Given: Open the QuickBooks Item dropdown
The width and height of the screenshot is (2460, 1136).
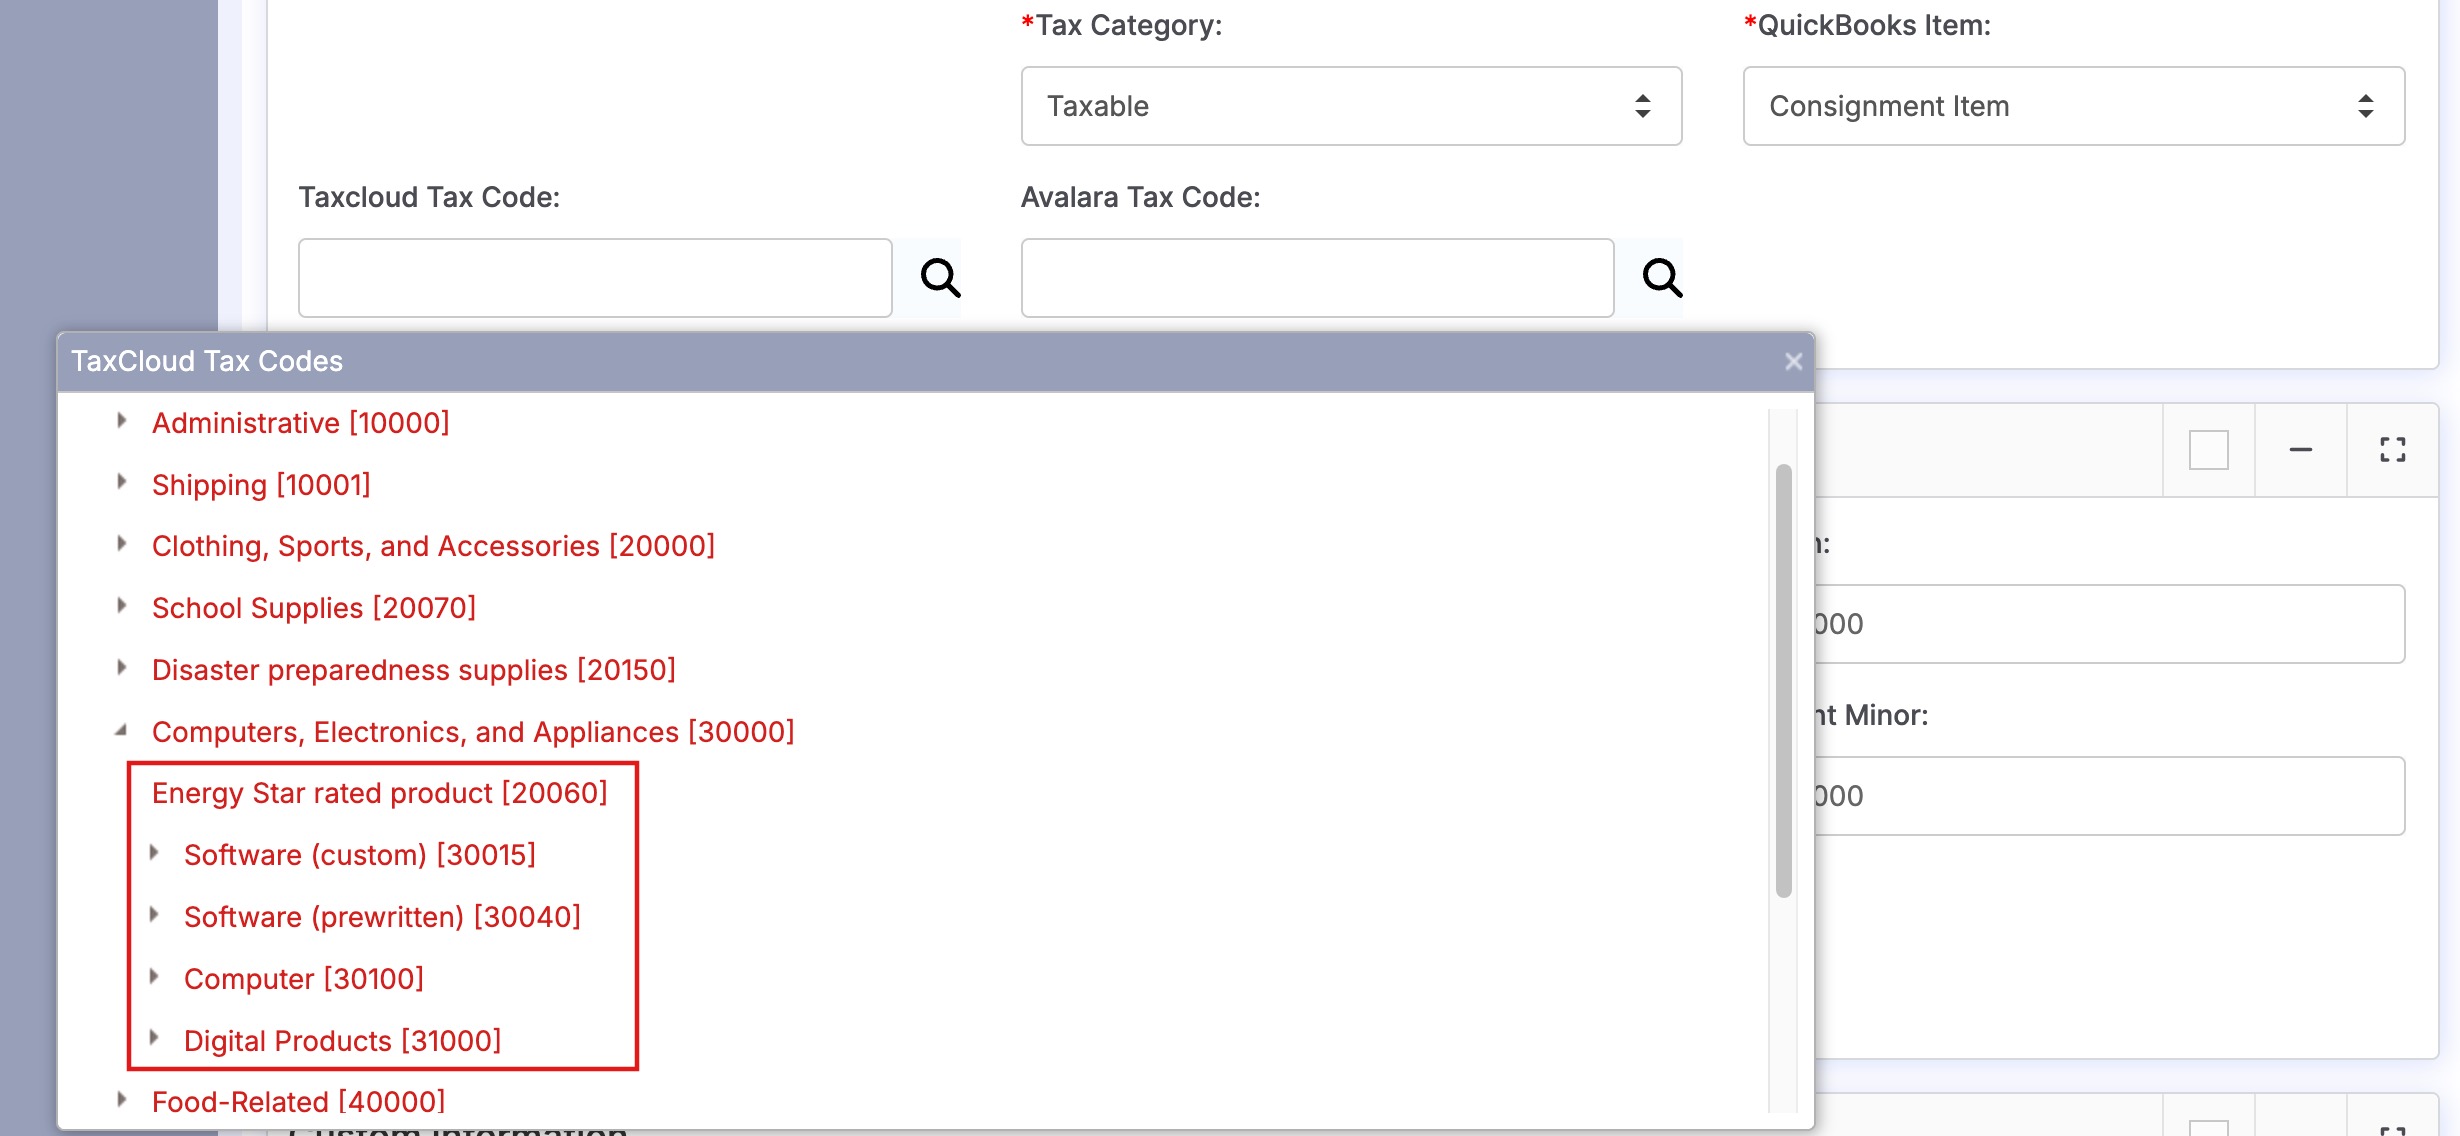Looking at the screenshot, I should click(2072, 106).
